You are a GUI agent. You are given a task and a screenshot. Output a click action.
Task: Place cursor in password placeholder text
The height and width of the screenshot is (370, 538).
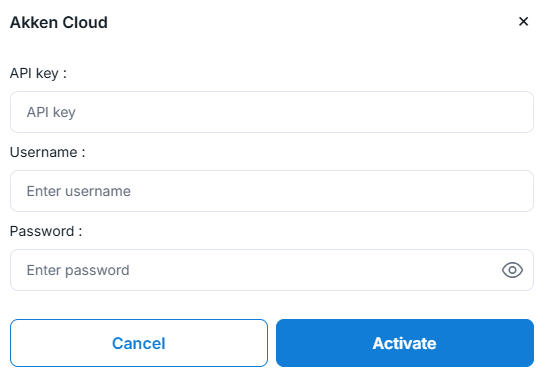coord(78,270)
